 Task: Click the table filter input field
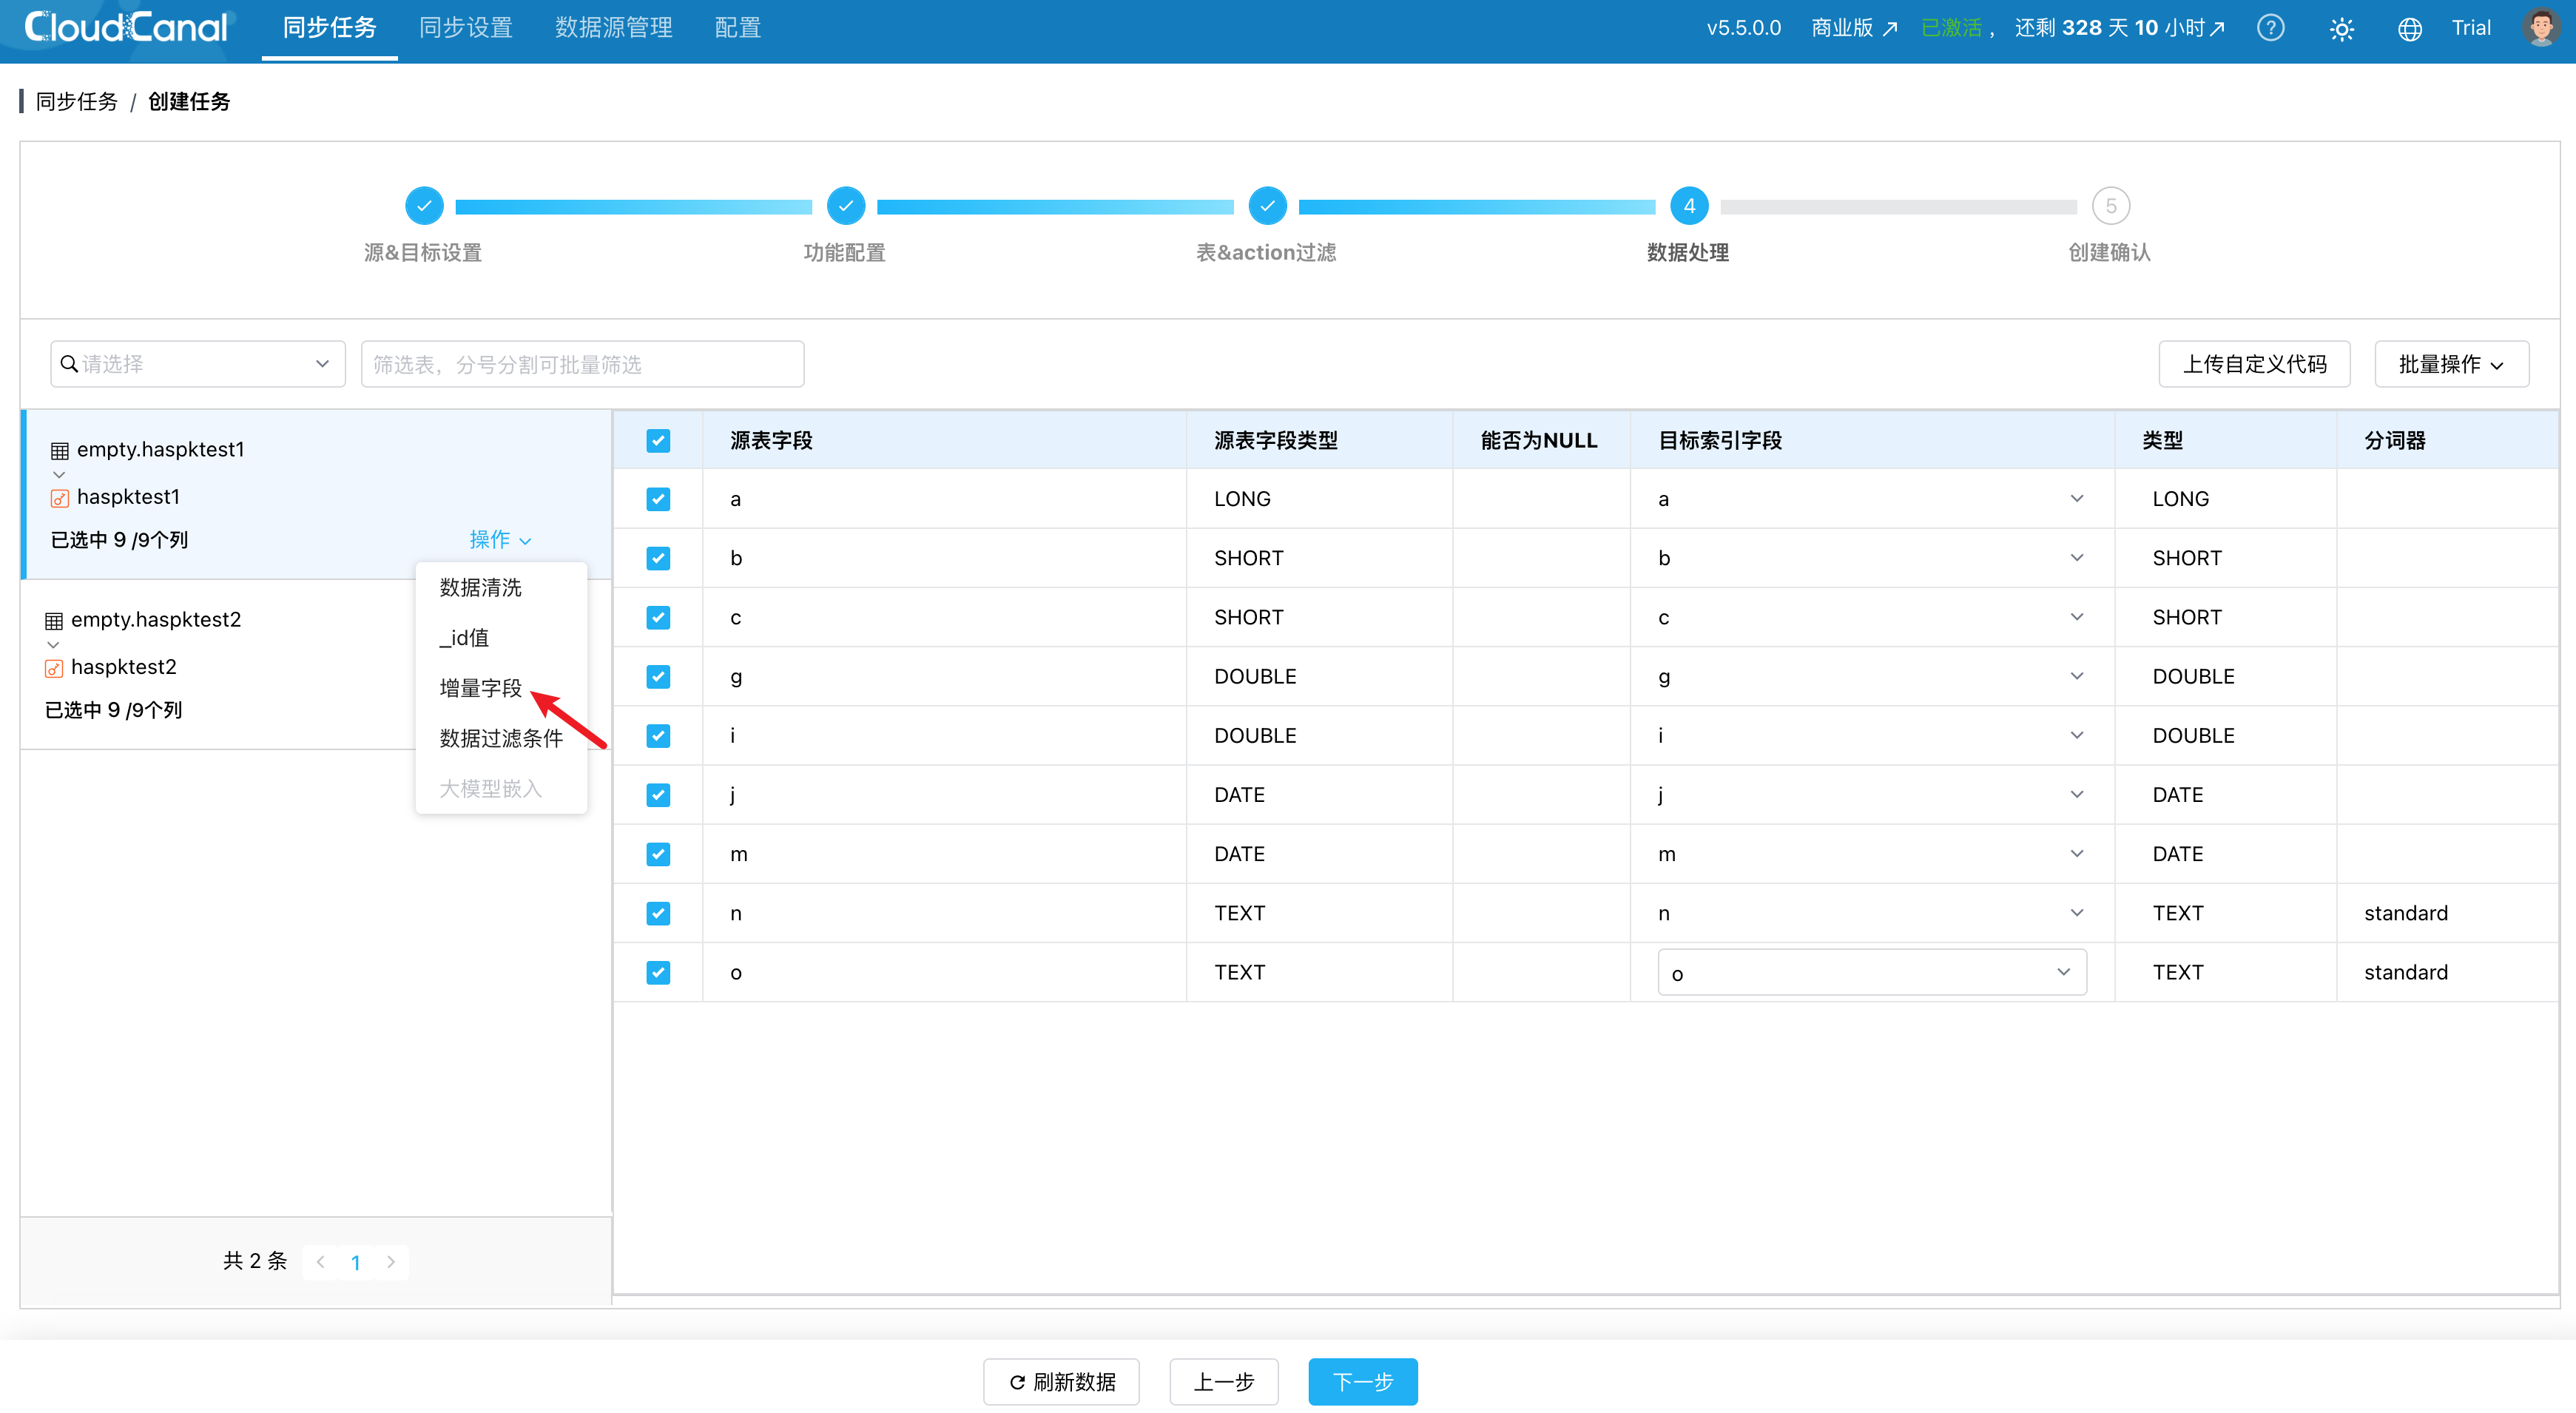(x=582, y=365)
